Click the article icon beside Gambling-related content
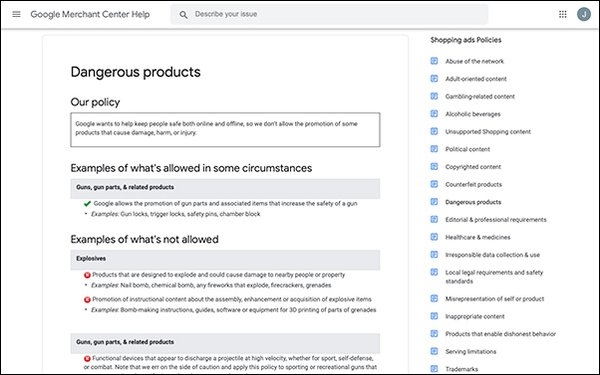600x375 pixels. [x=434, y=96]
